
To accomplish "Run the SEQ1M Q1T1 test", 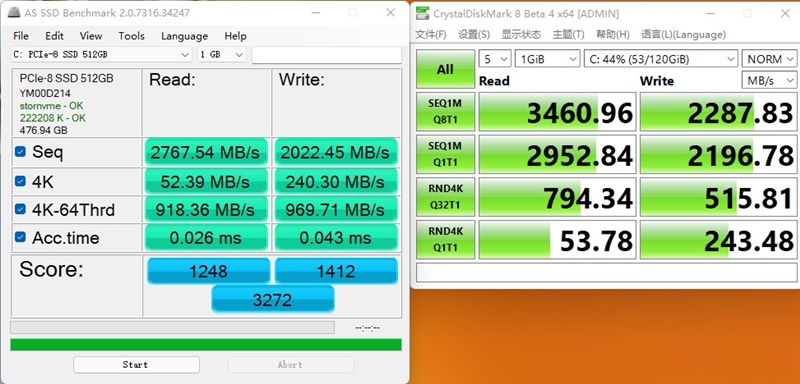I will [x=445, y=154].
